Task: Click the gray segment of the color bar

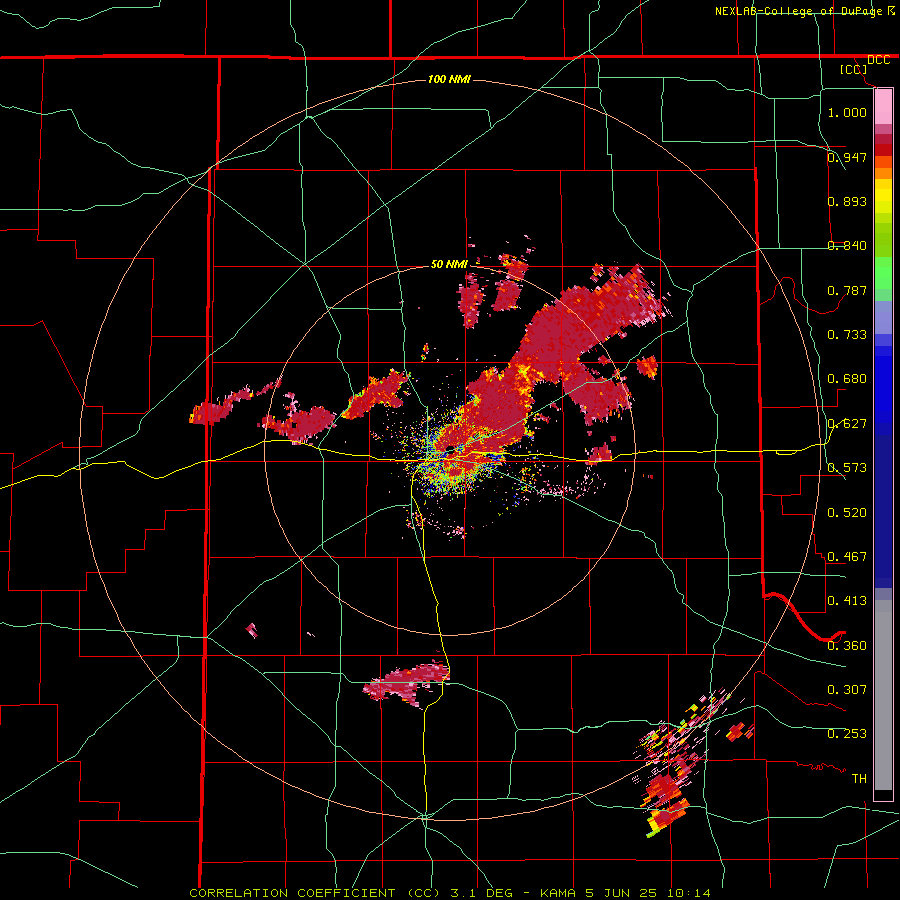Action: [883, 695]
